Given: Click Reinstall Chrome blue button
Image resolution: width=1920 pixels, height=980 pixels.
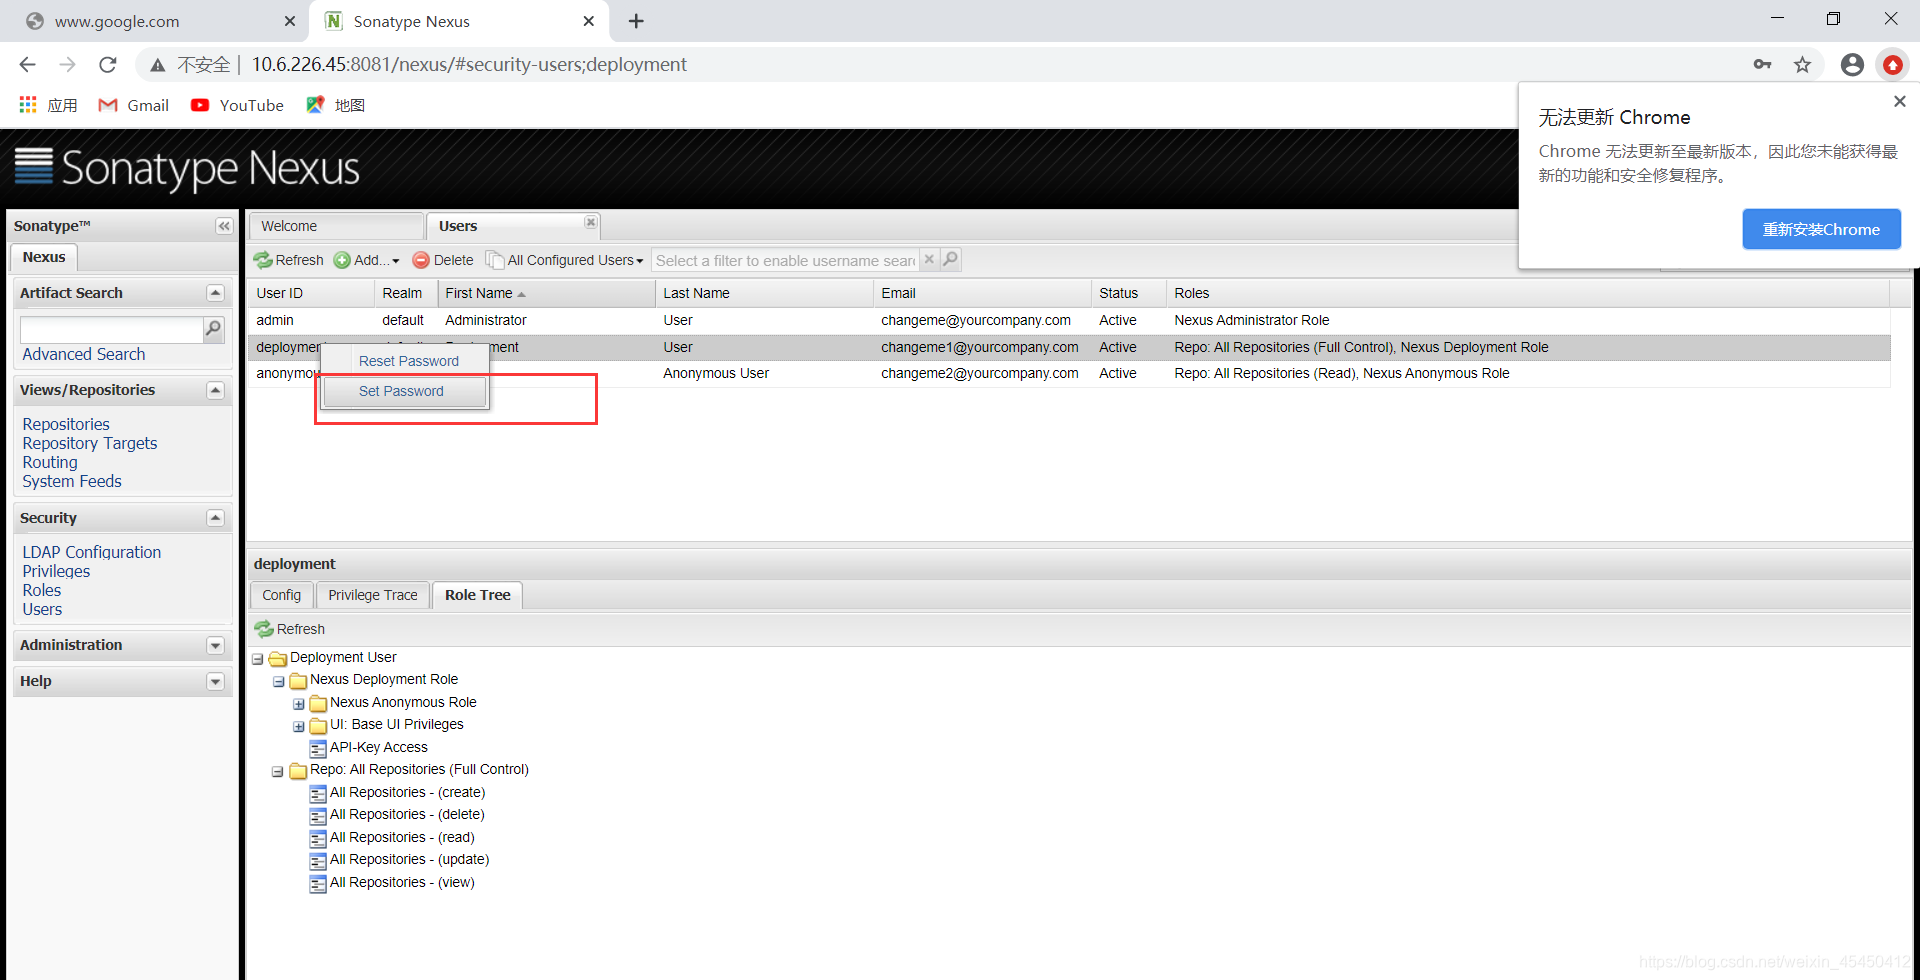Looking at the screenshot, I should point(1821,229).
